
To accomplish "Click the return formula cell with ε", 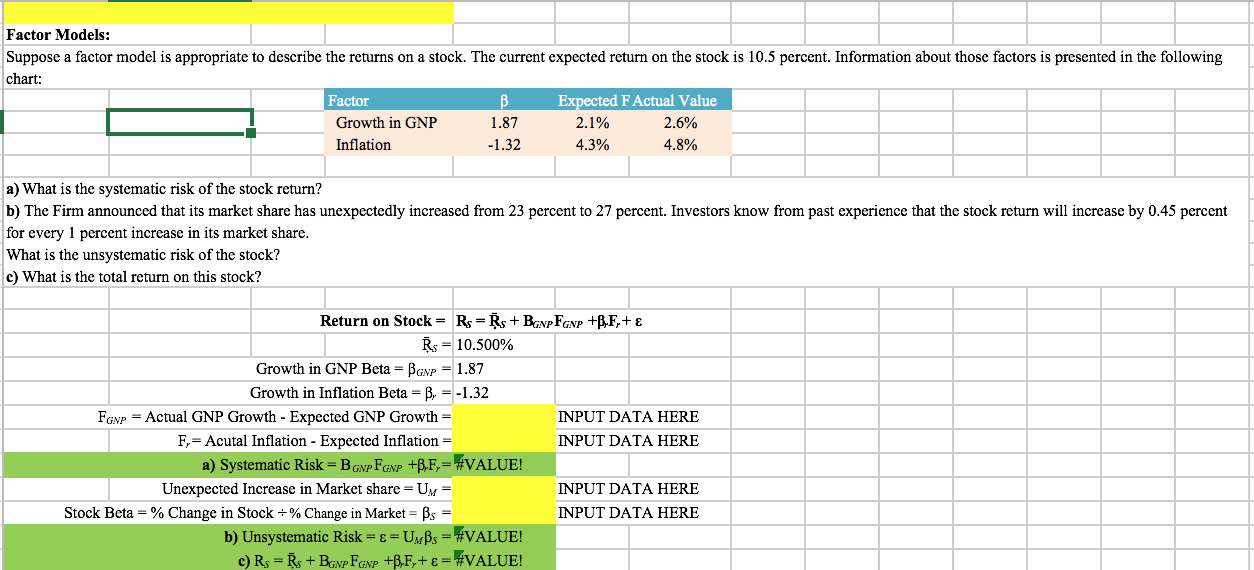I will pos(548,321).
